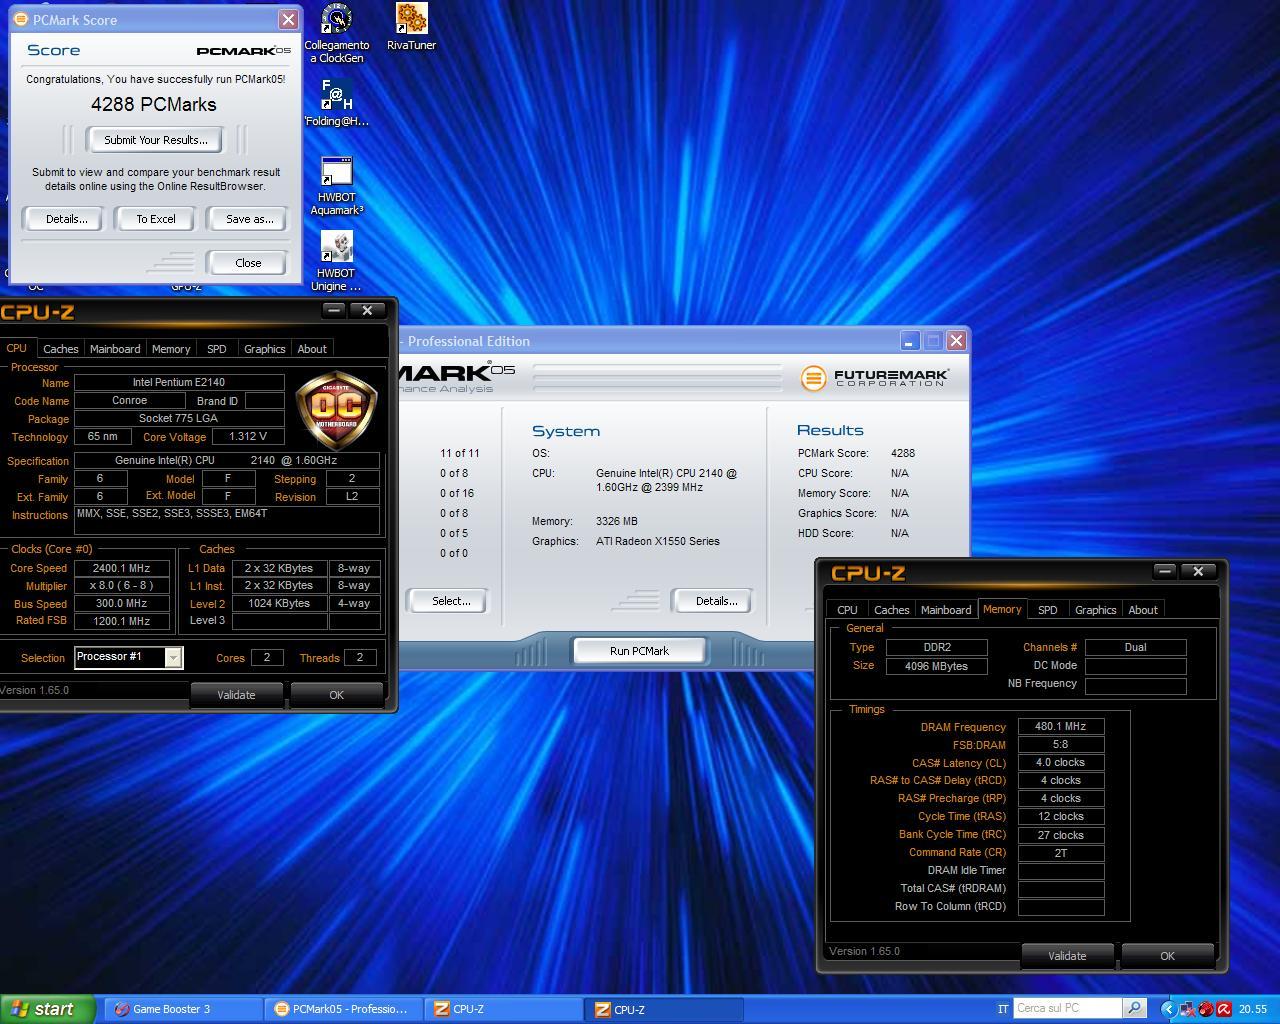The height and width of the screenshot is (1024, 1280).
Task: Open SPD tab in right CPU-Z window
Action: click(x=1047, y=610)
